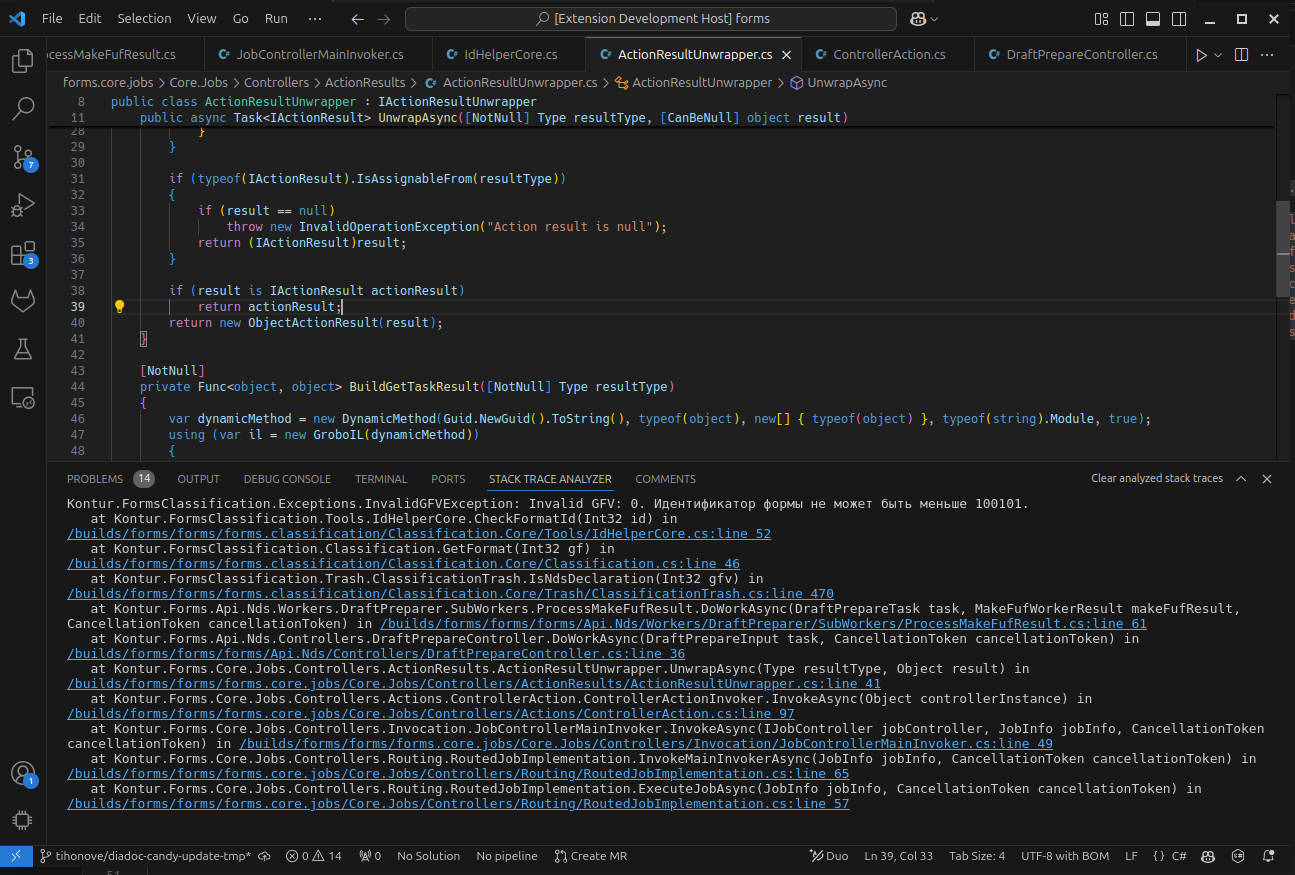
Task: Open the ellipsis overflow in the menu bar
Action: click(315, 18)
